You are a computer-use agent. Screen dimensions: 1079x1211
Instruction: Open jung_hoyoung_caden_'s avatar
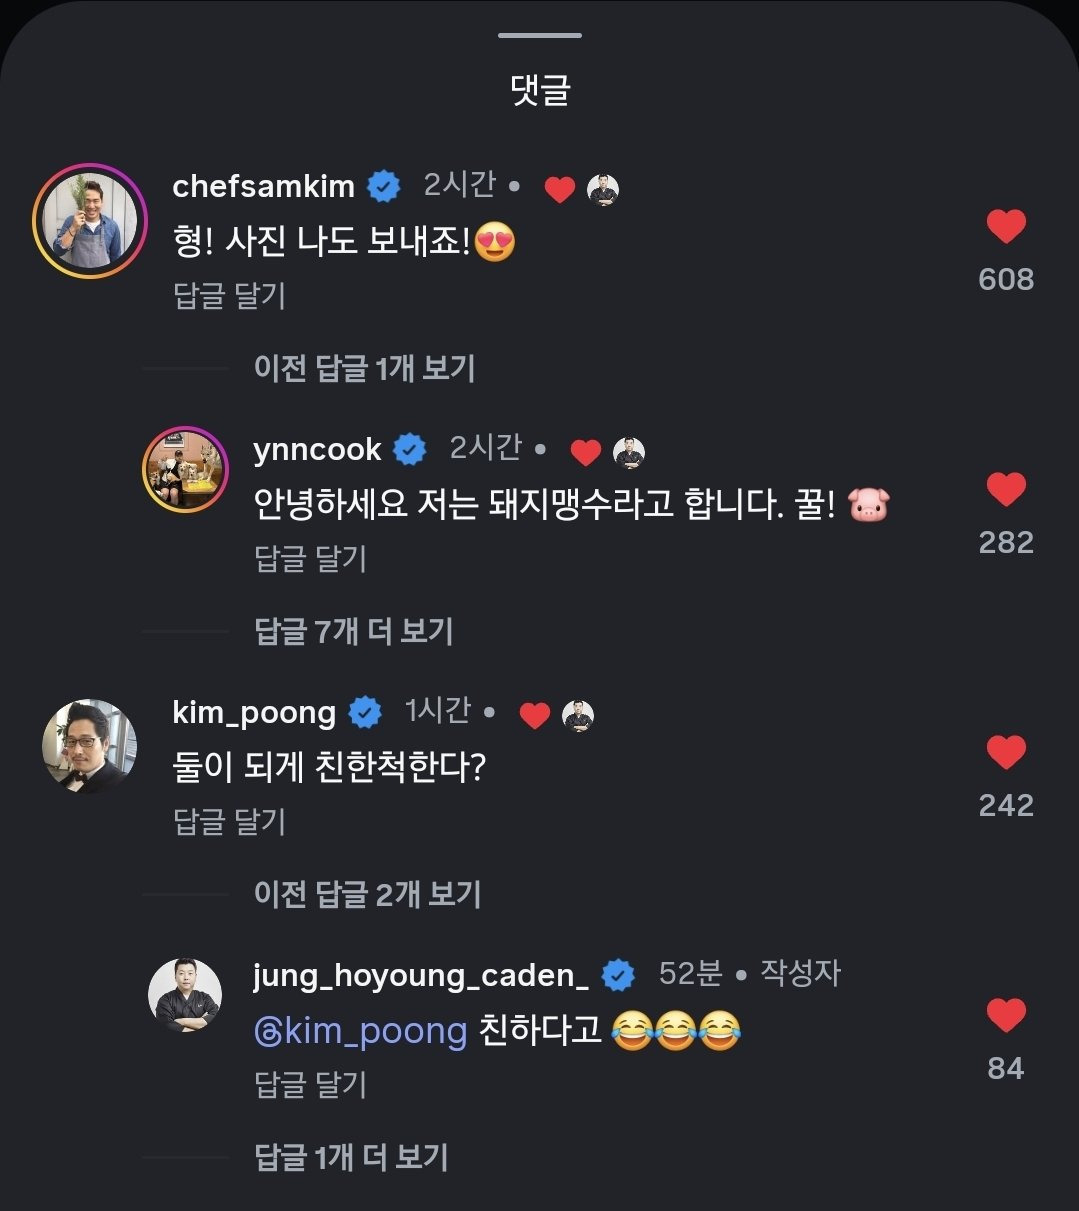click(186, 996)
